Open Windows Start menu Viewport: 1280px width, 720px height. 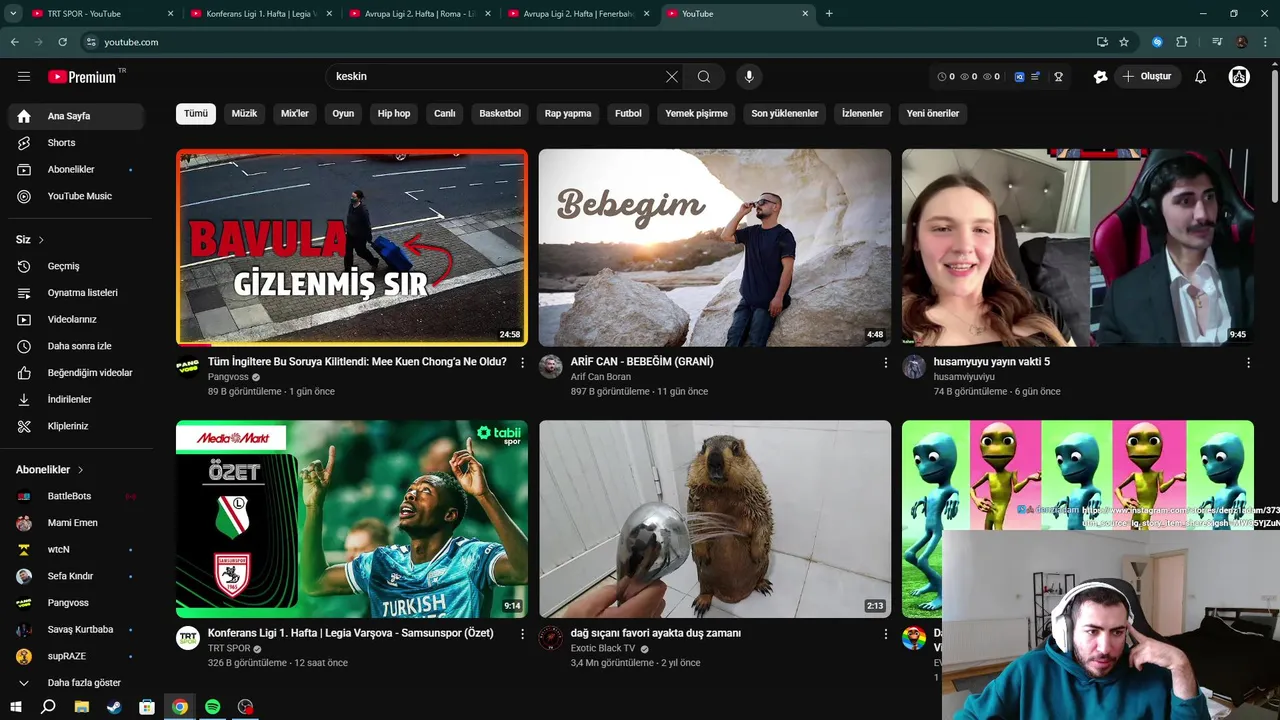point(15,707)
